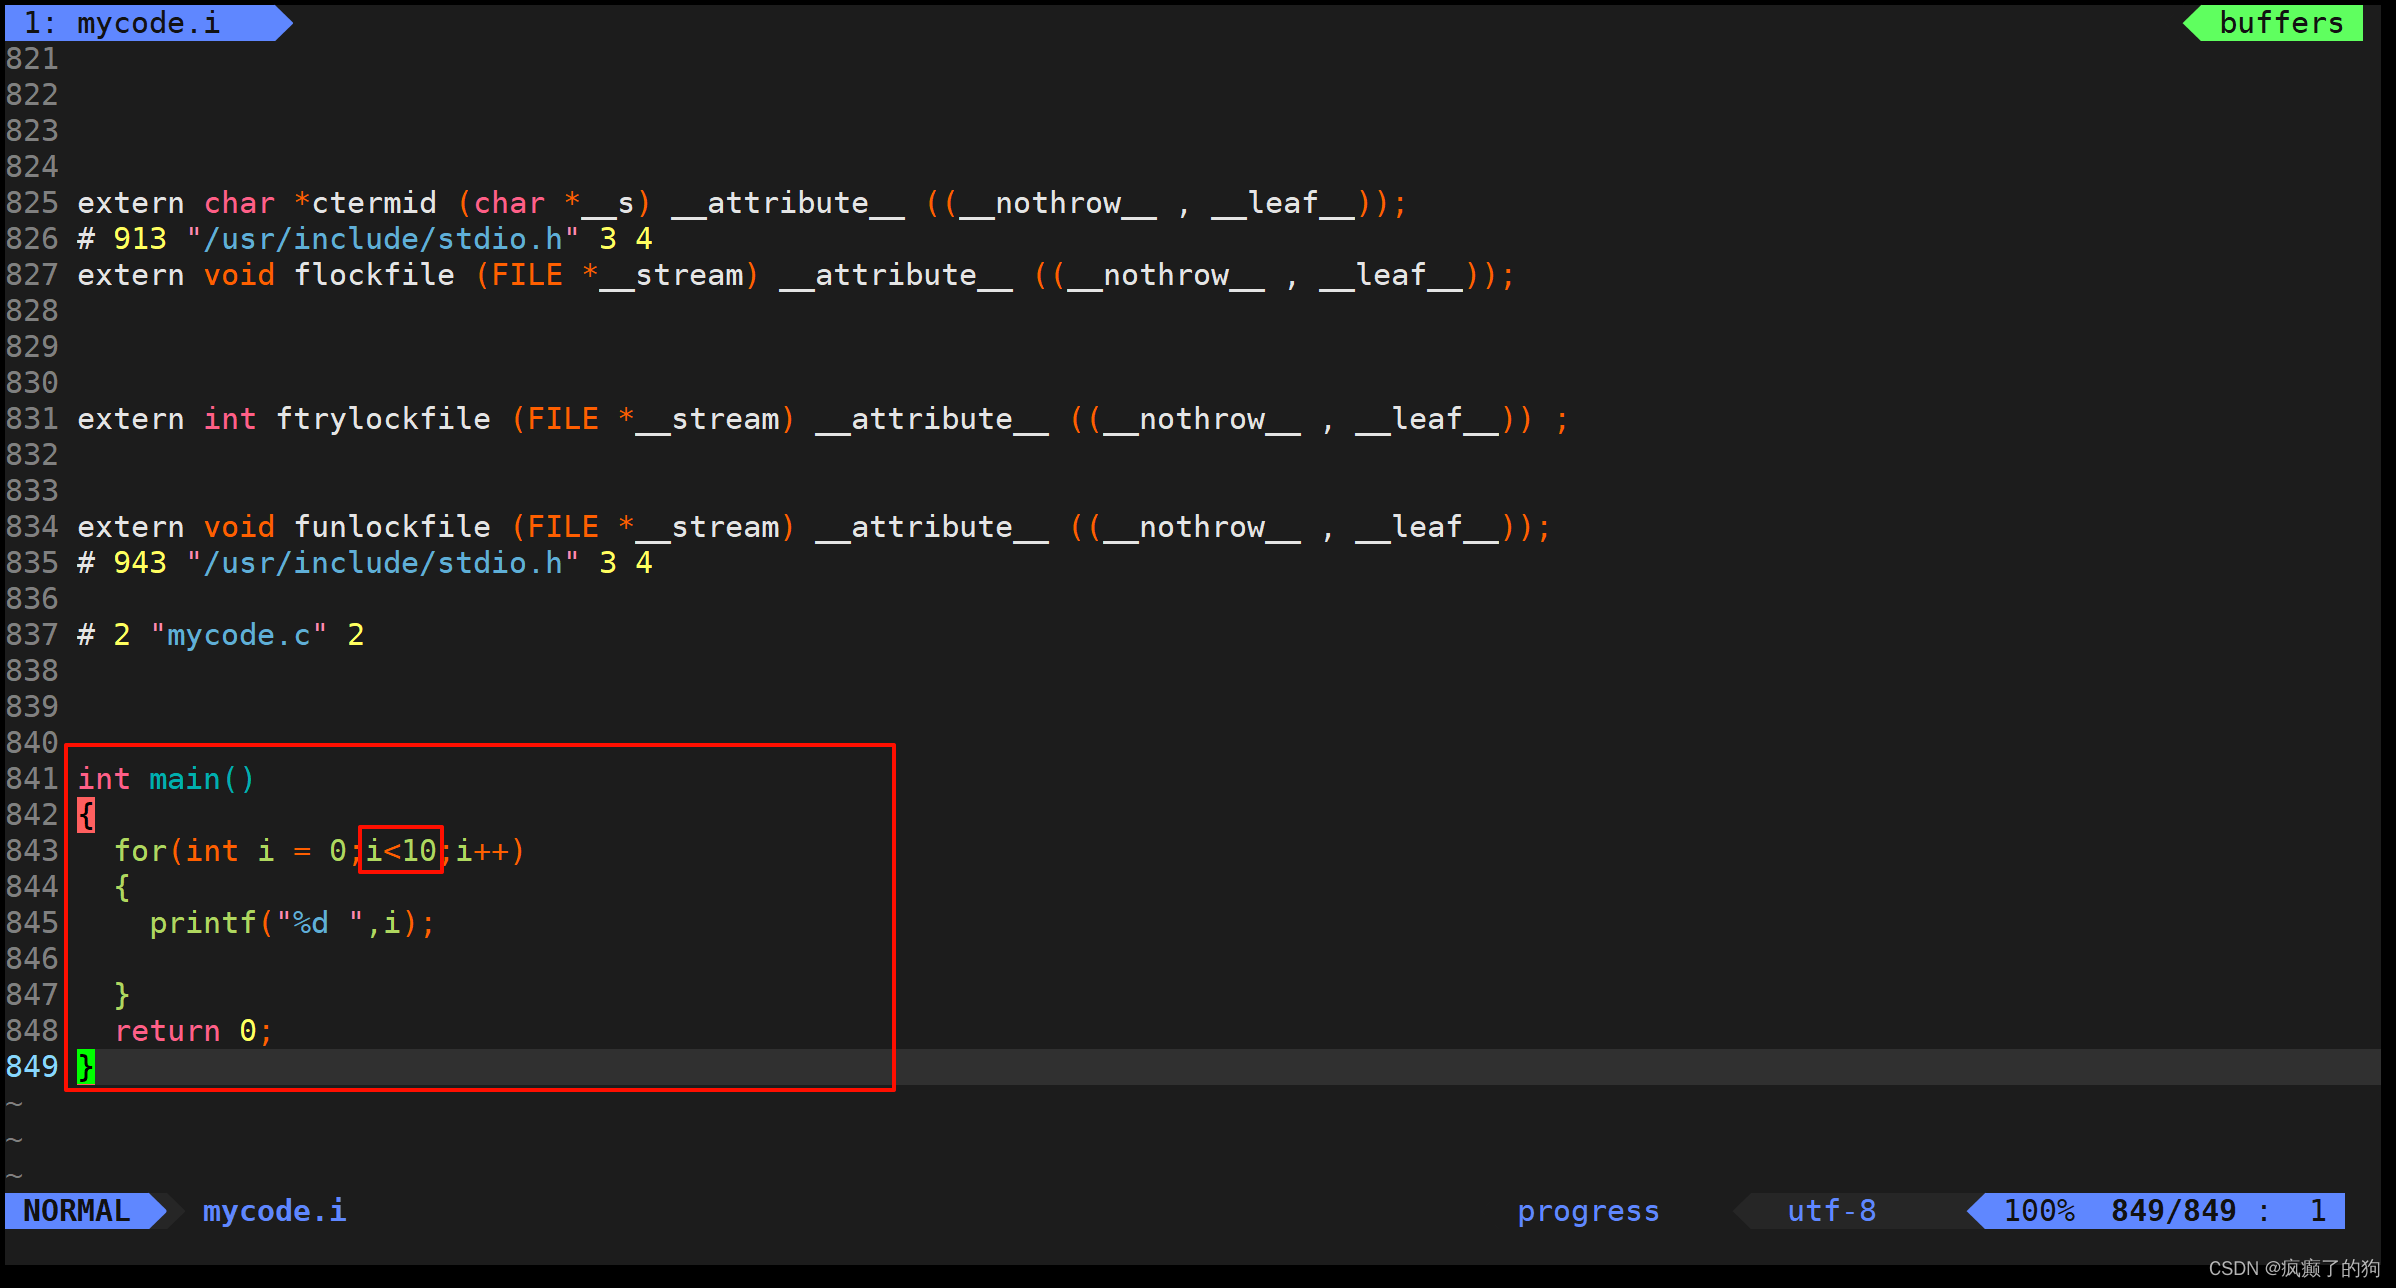Click 'extern' keyword on line 831

(x=131, y=419)
